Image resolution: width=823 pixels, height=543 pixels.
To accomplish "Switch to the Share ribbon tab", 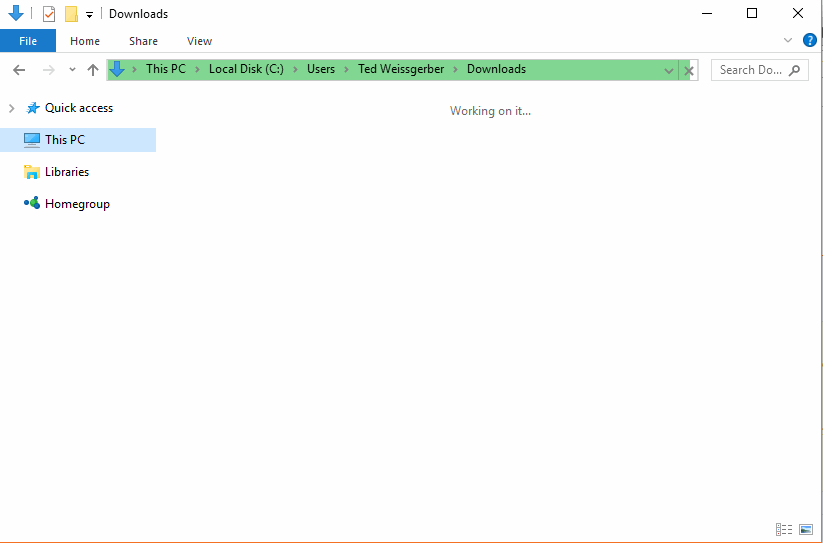I will point(143,41).
